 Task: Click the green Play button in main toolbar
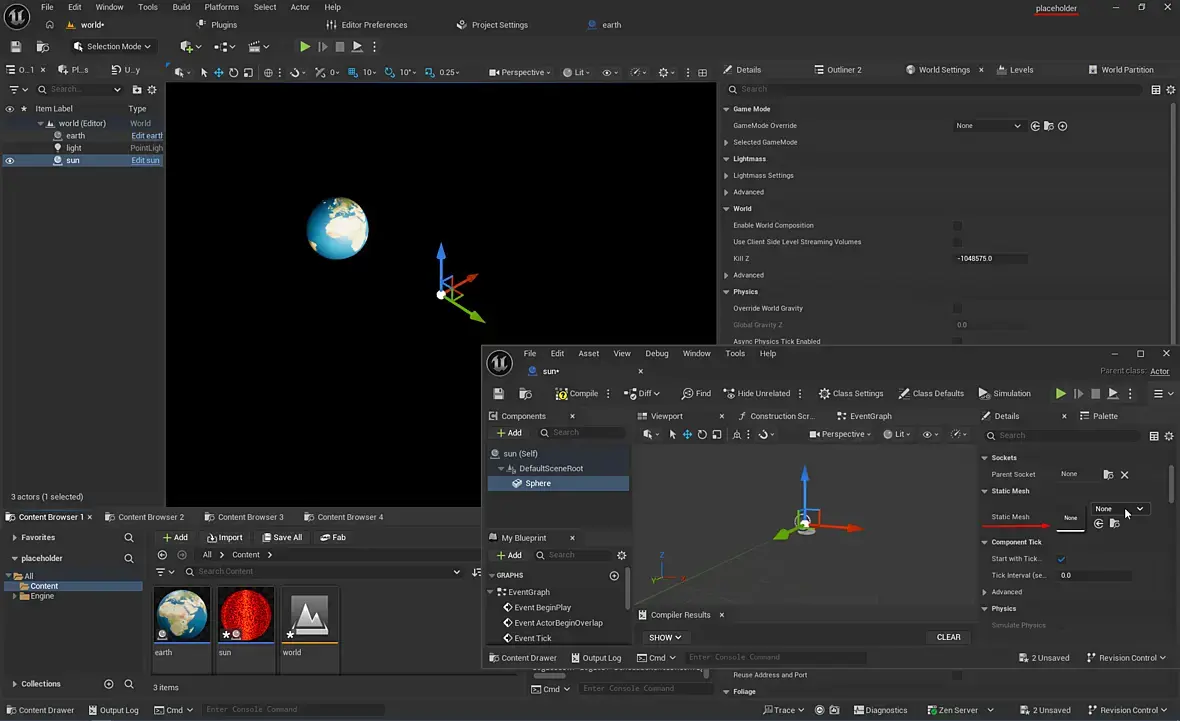[305, 47]
